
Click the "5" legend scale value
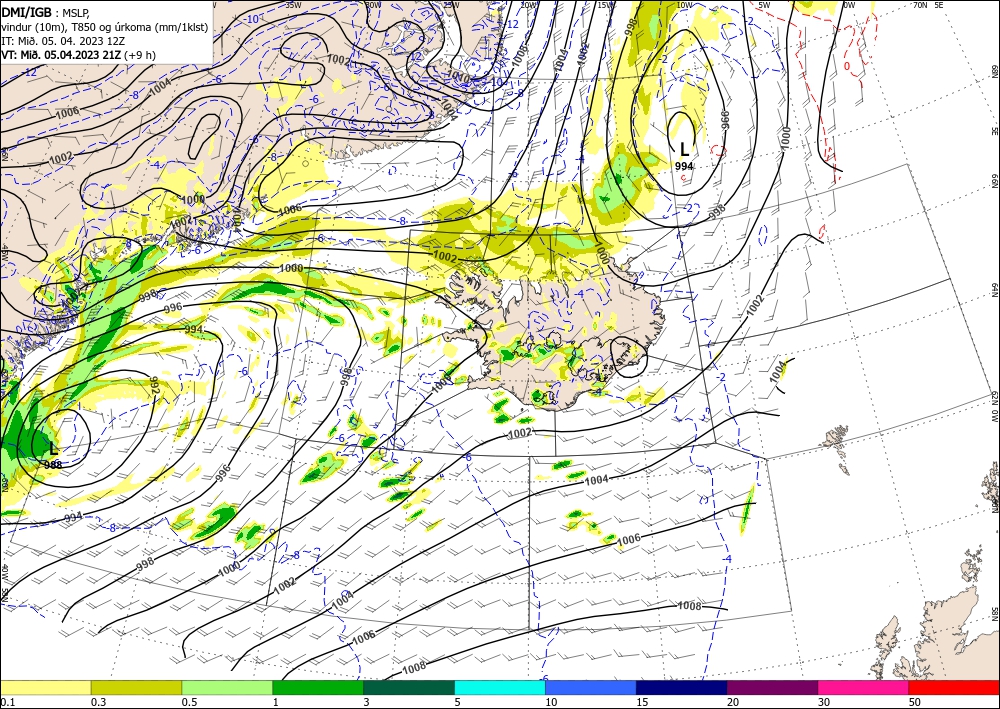458,702
